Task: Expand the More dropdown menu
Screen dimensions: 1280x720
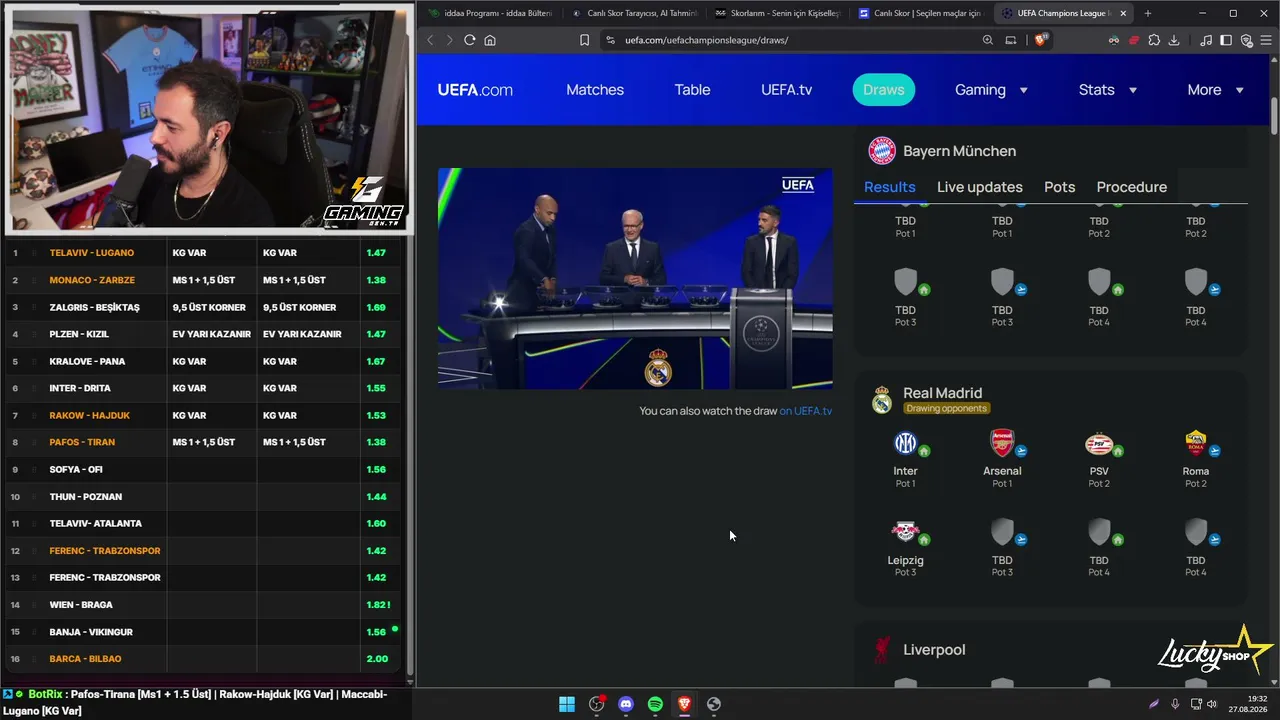Action: pyautogui.click(x=1215, y=90)
